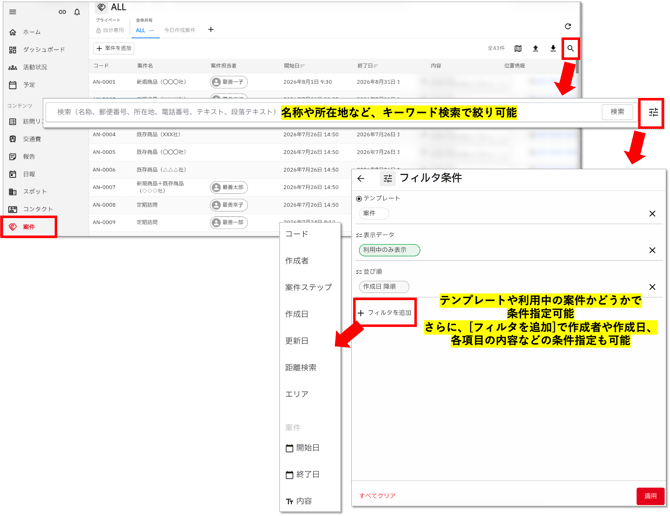The width and height of the screenshot is (670, 516).
Task: Click assignee chip on AN-0007 row
Action: click(229, 188)
